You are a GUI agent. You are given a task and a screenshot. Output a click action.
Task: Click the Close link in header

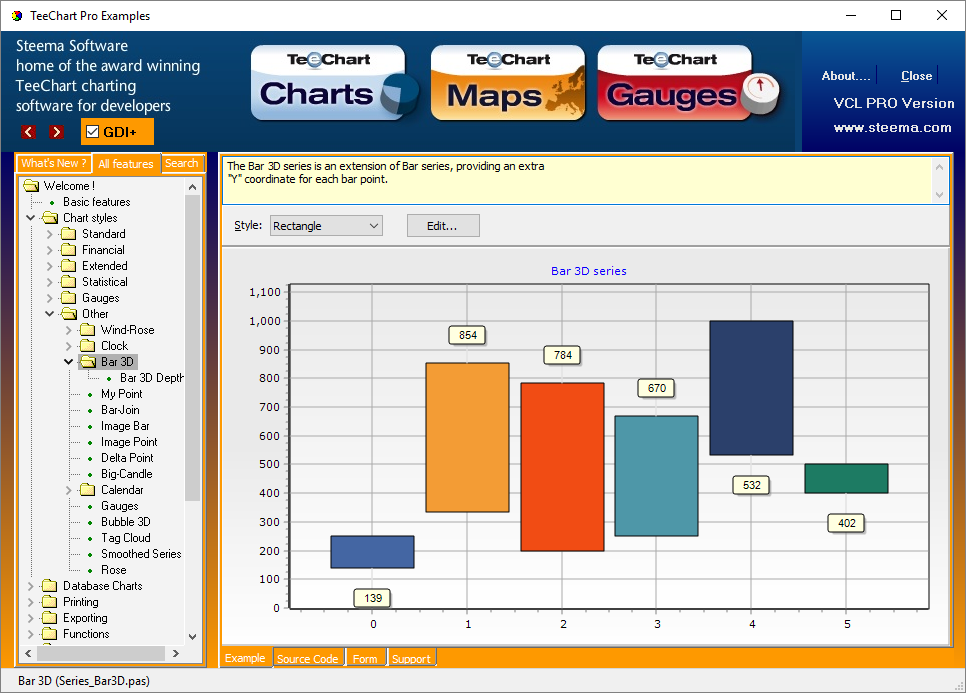coord(916,76)
